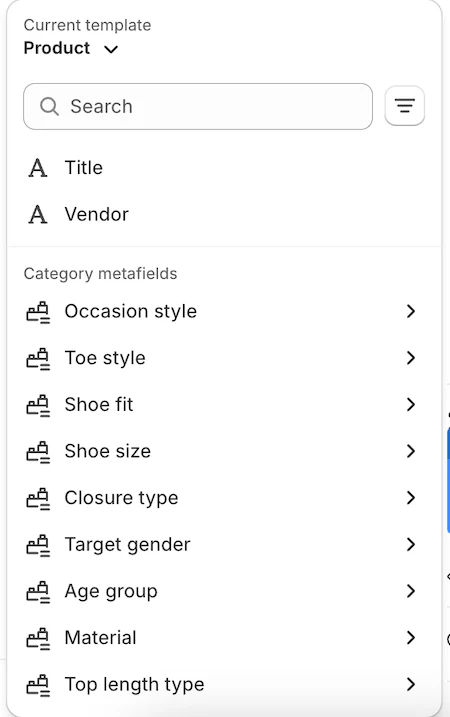Expand the Shoe size chevron

point(411,451)
